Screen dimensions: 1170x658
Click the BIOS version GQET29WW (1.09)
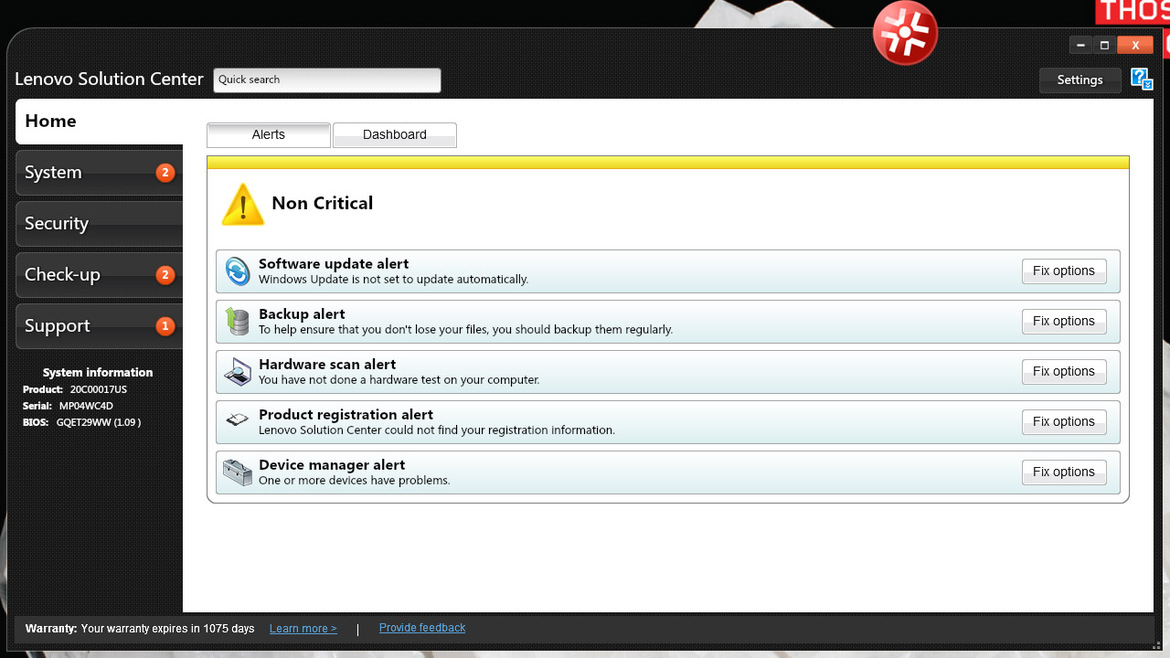(98, 422)
